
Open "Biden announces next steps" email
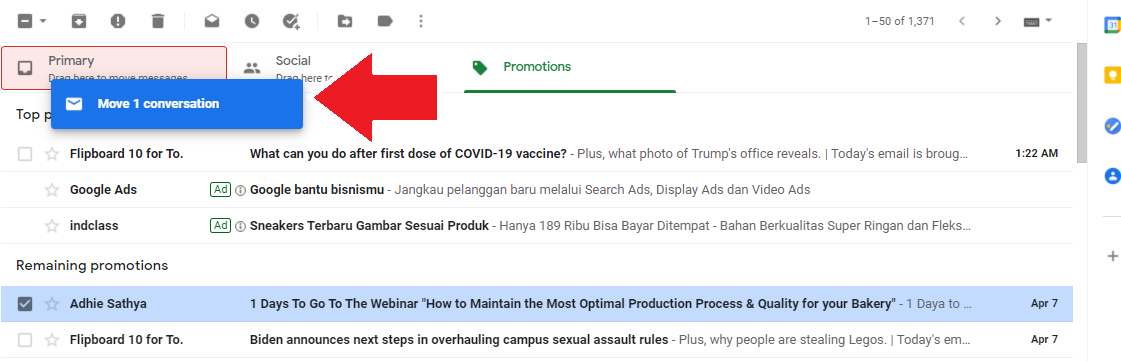(459, 340)
